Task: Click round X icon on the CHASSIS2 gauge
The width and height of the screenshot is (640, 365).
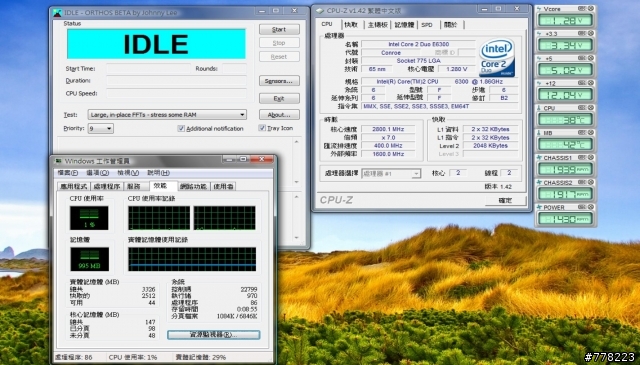Action: [590, 182]
